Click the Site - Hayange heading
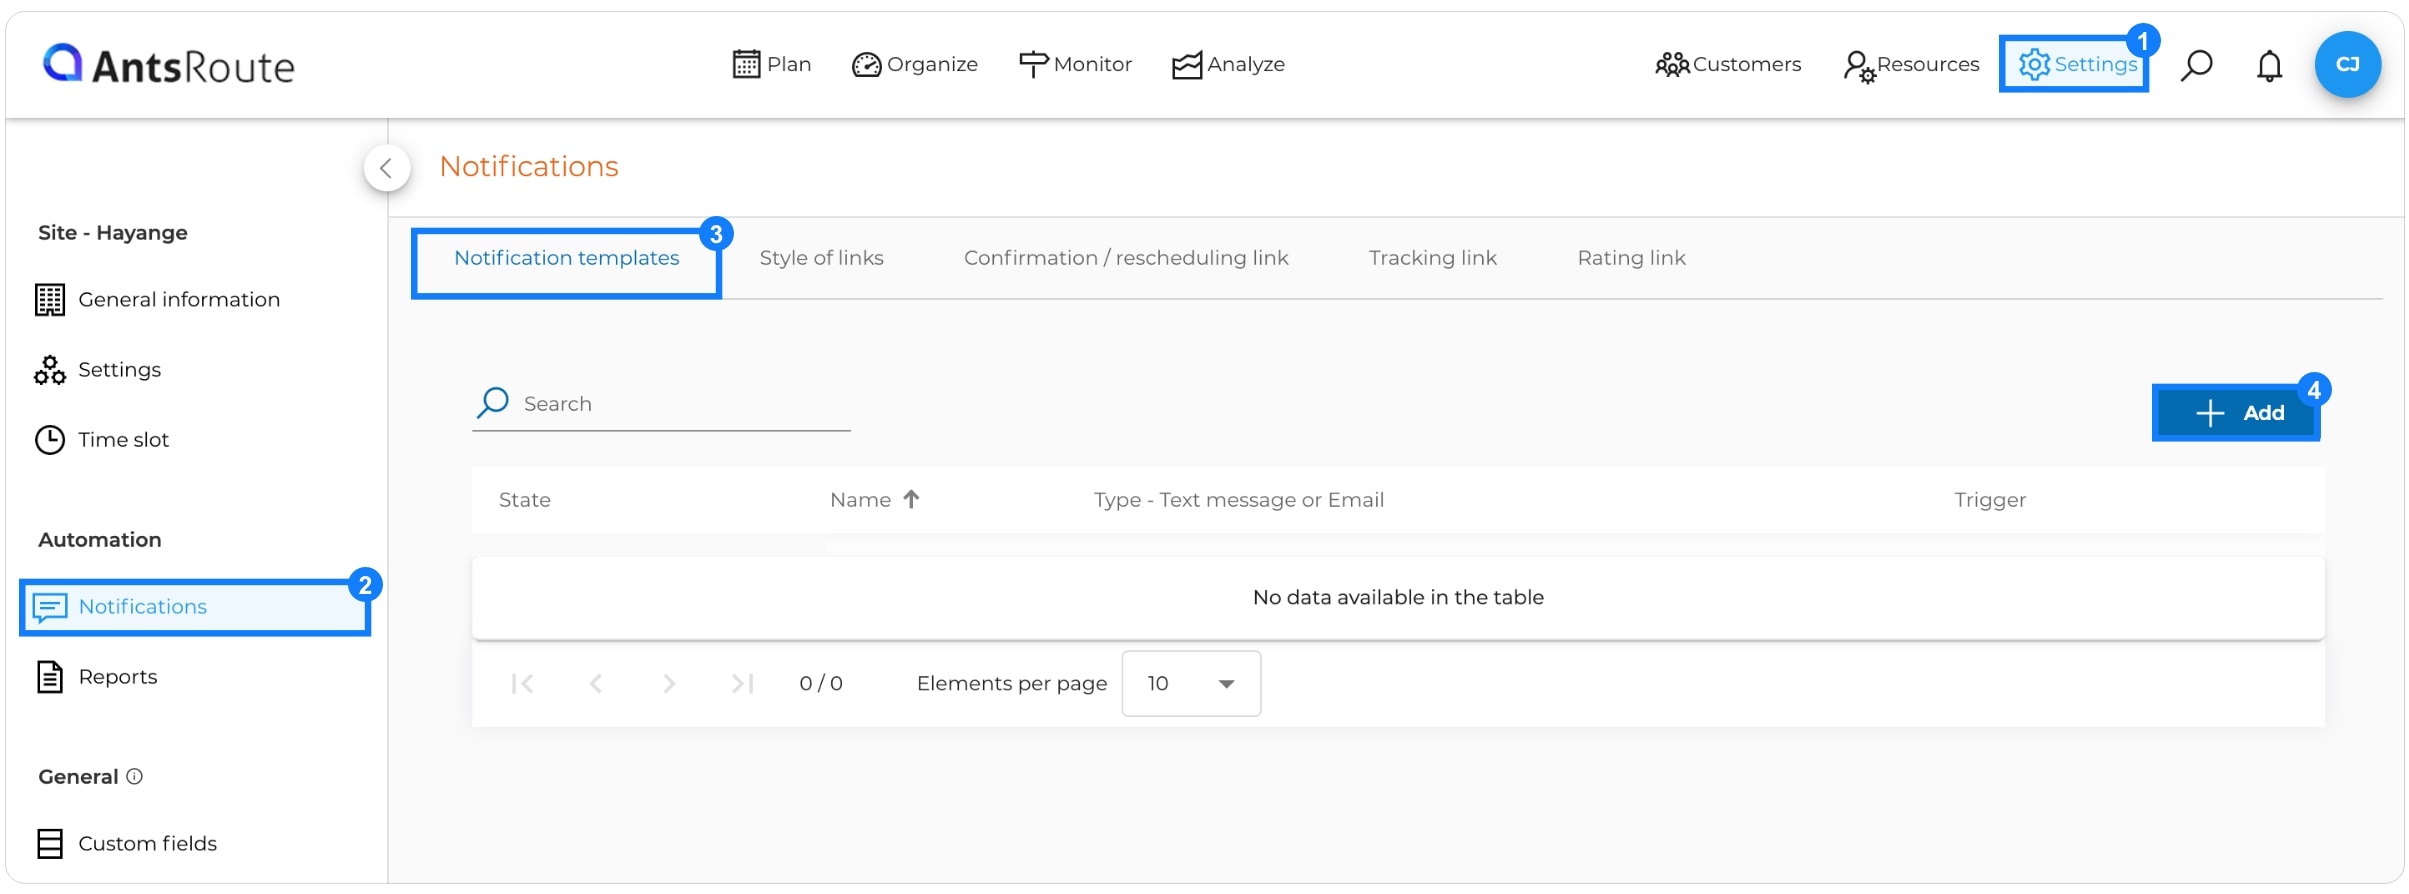2409x894 pixels. 113,232
